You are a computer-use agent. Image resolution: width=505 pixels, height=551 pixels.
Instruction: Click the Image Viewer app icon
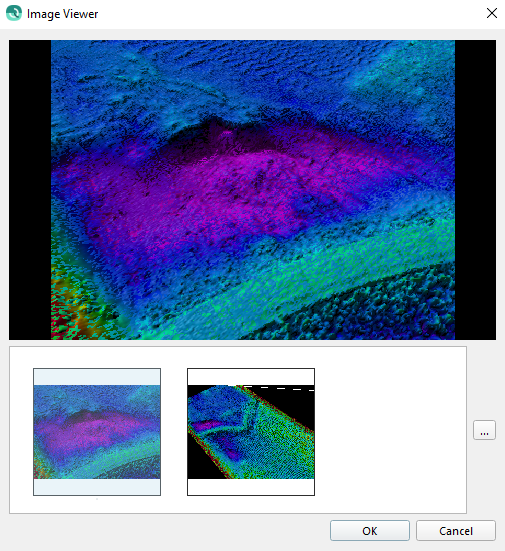tap(14, 13)
